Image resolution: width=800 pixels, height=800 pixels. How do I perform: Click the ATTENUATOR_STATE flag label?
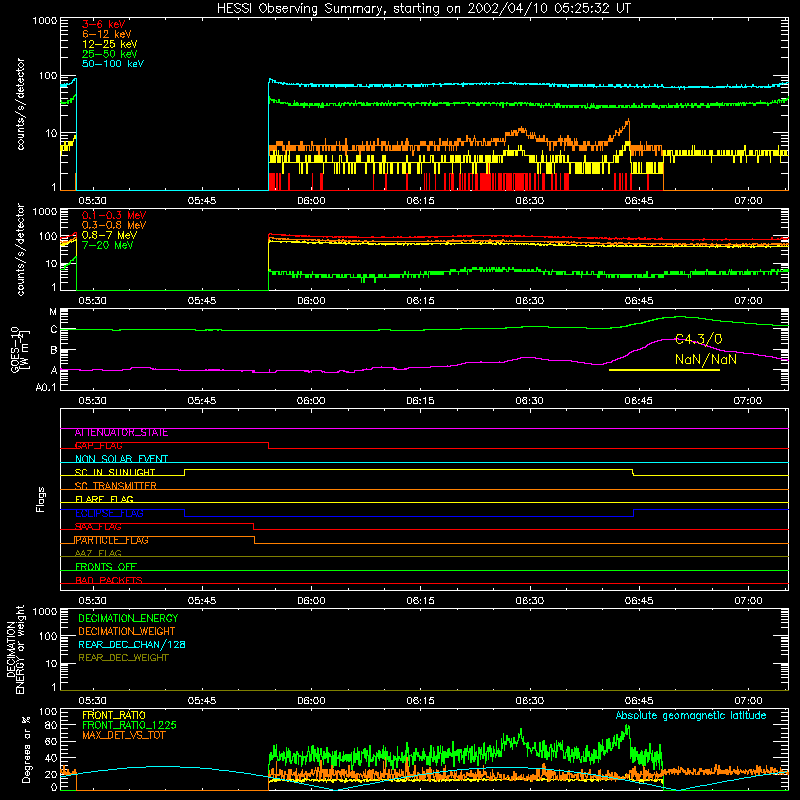121,433
